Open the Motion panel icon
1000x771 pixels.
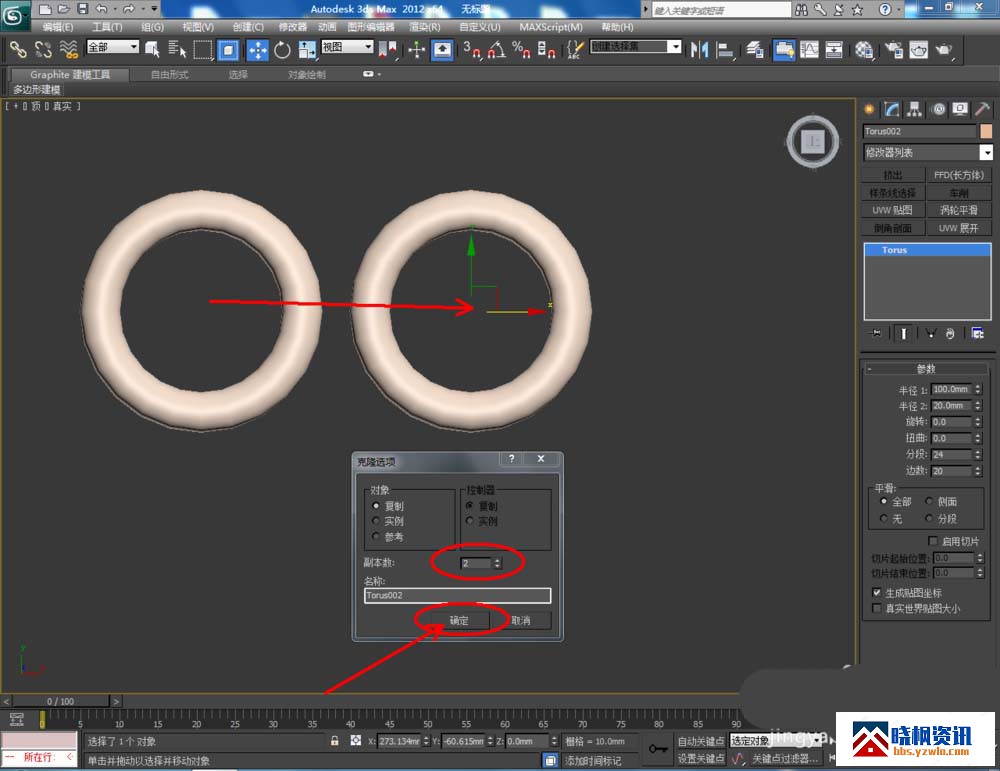click(x=938, y=110)
